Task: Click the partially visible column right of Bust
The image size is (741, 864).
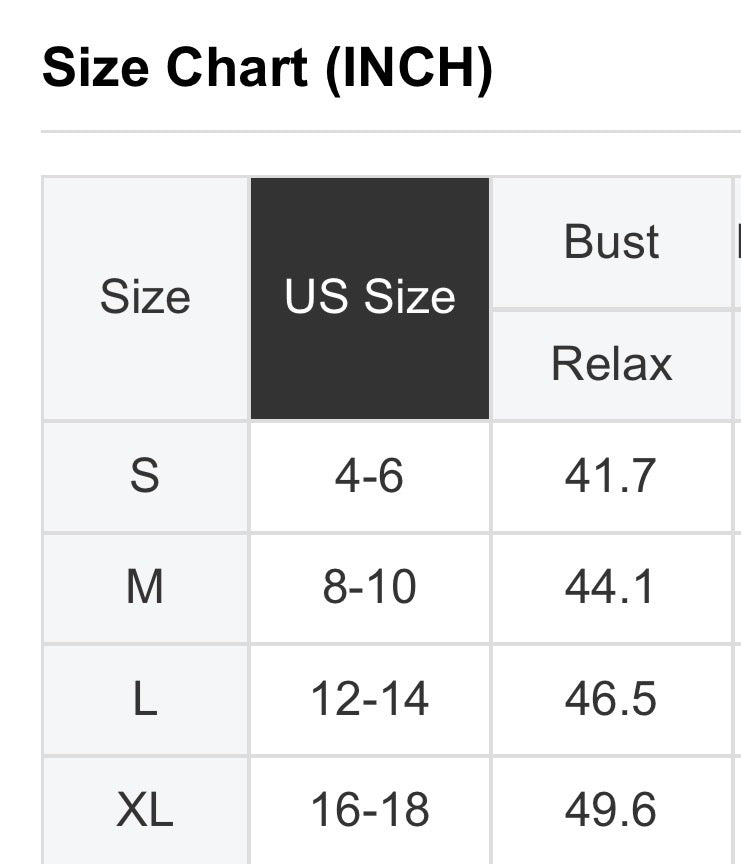Action: pyautogui.click(x=738, y=242)
